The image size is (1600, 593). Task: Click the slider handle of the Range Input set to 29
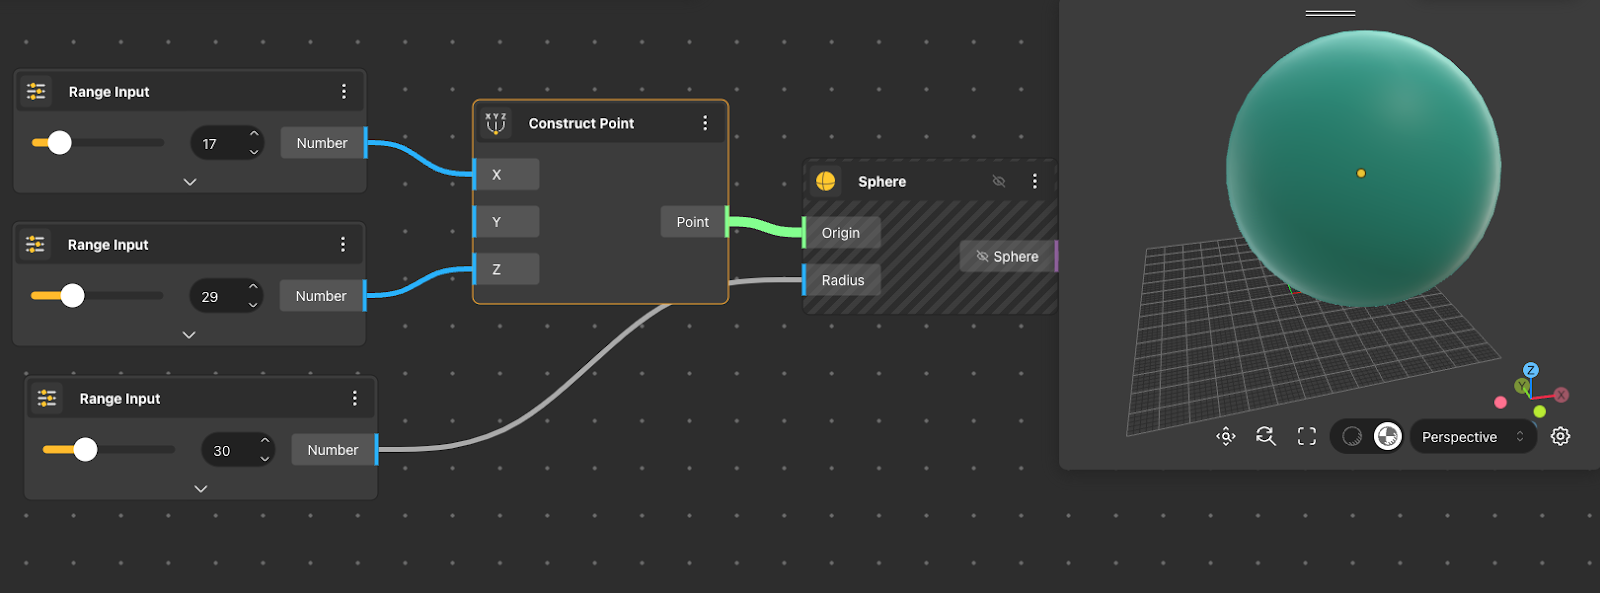pos(72,296)
